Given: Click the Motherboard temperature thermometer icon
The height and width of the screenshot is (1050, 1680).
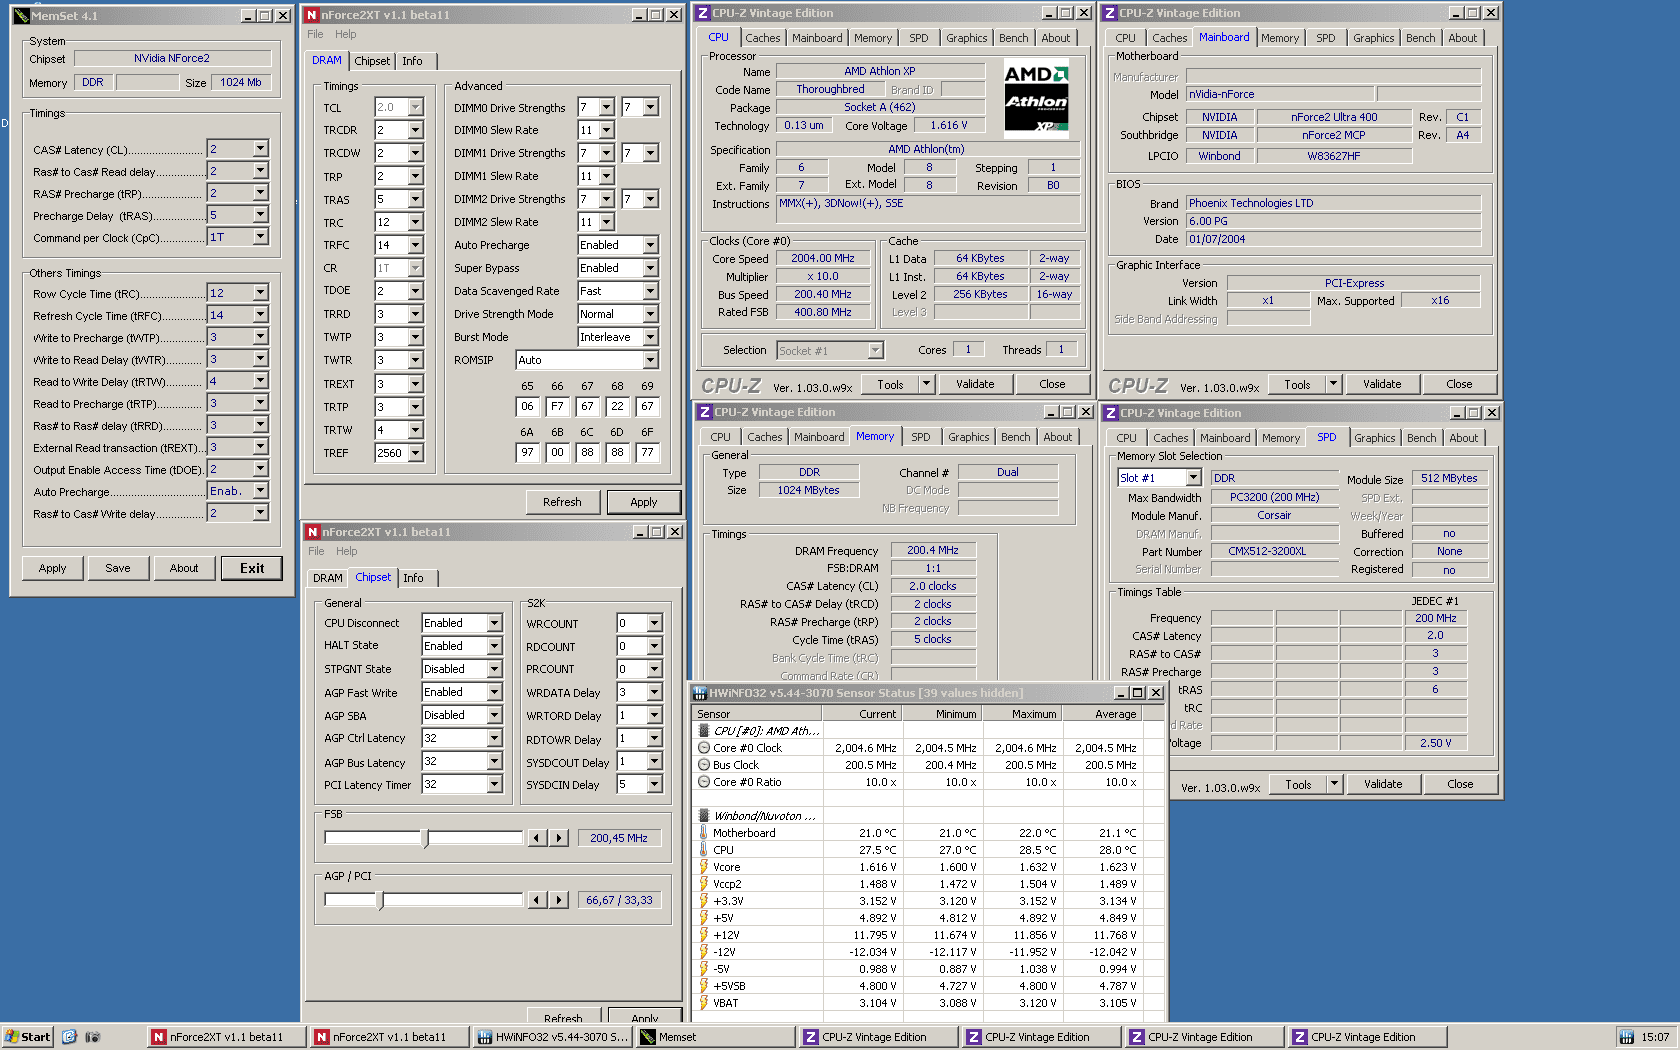Looking at the screenshot, I should tap(704, 833).
